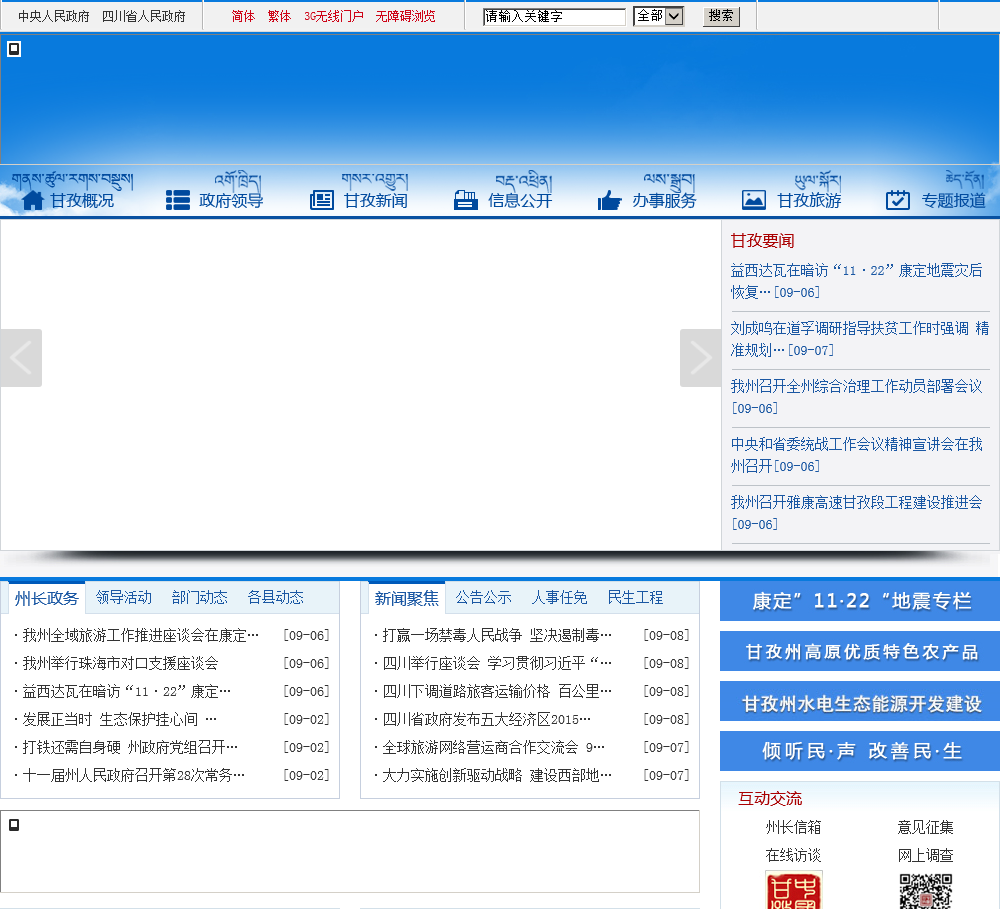This screenshot has height=909, width=1000.
Task: Click the 请输入关键字 search field
Action: coord(554,17)
